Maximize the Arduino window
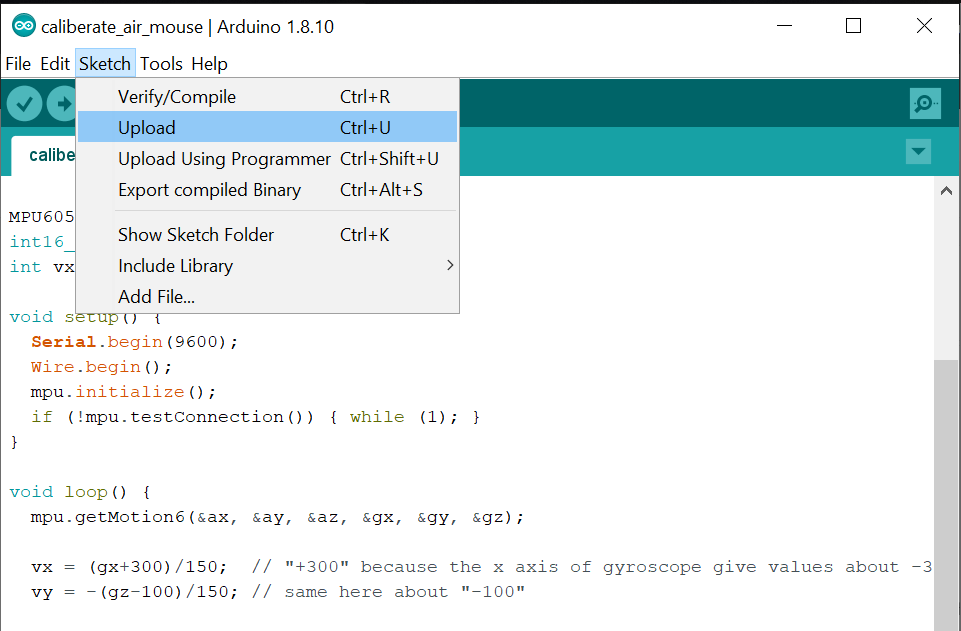This screenshot has height=631, width=961. tap(853, 26)
